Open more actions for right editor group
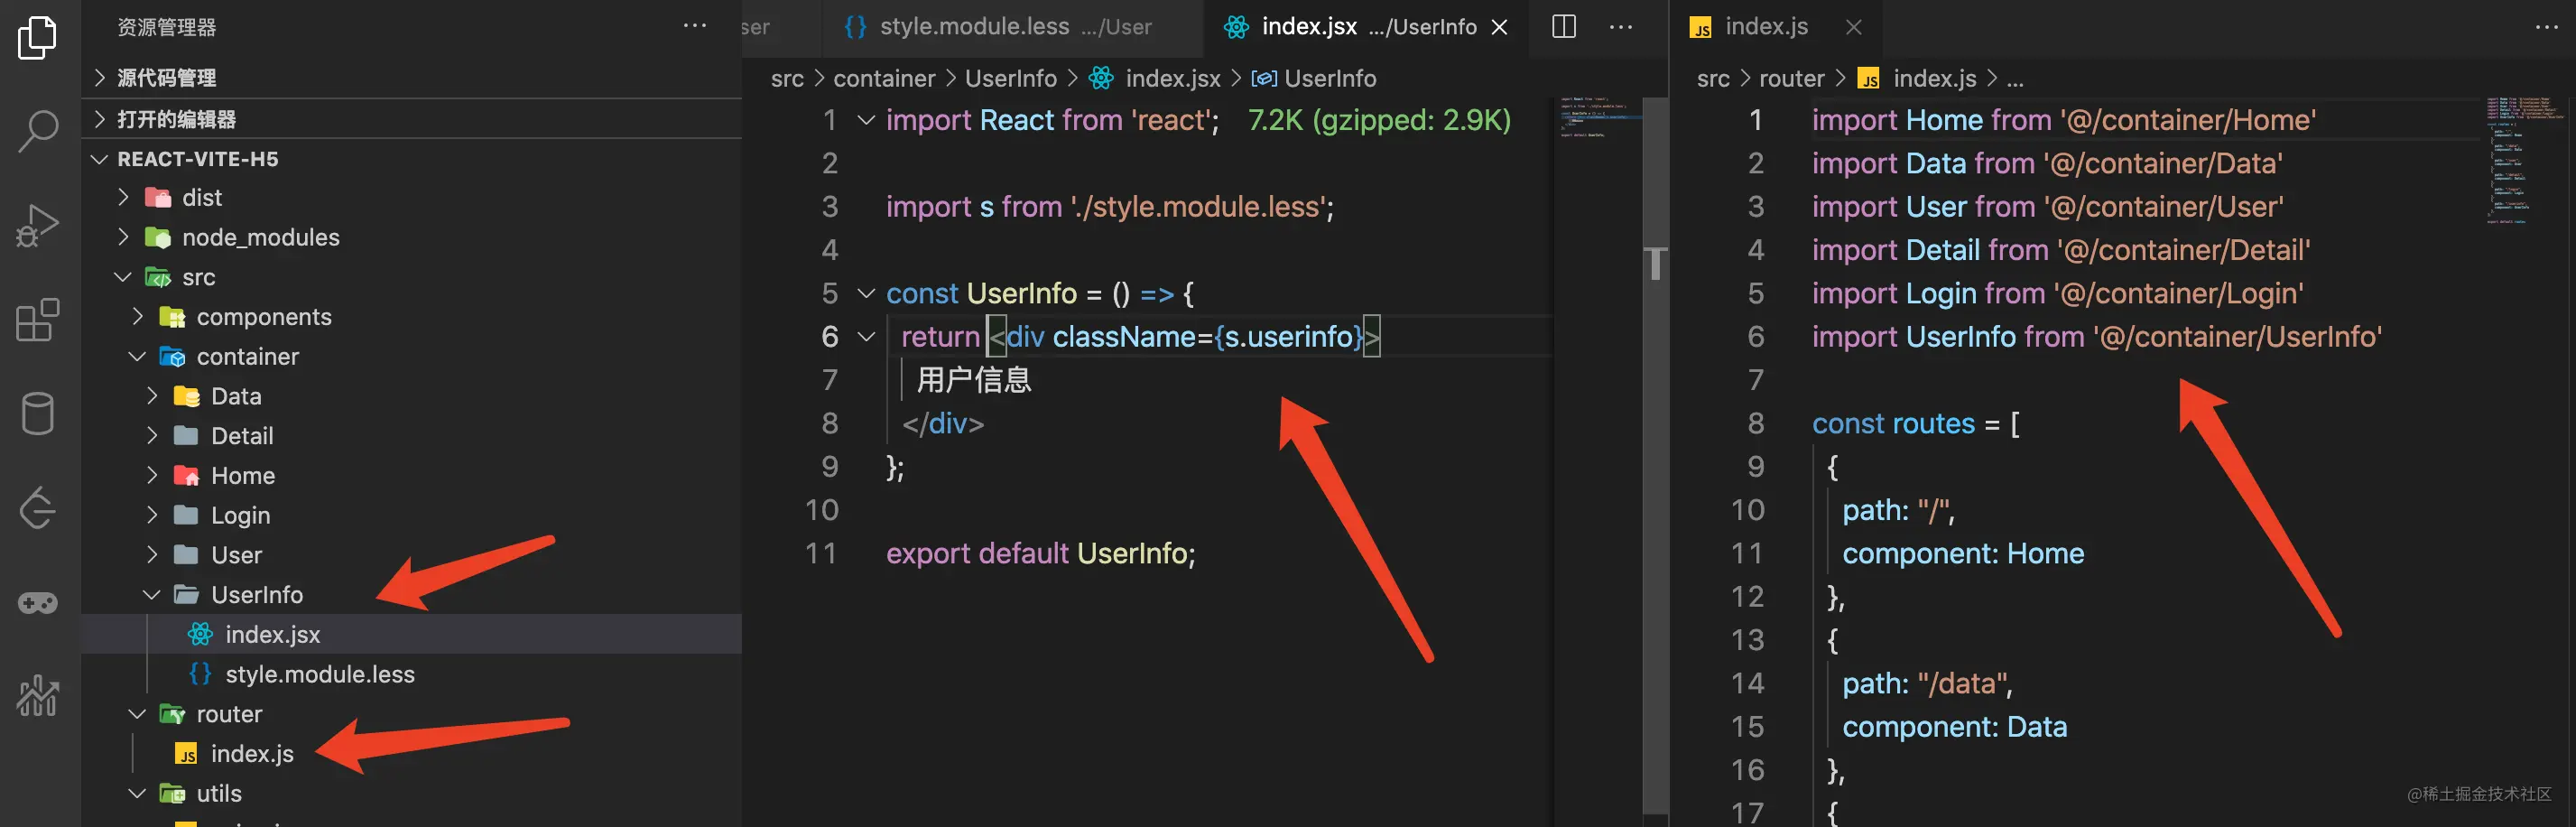 2547,27
